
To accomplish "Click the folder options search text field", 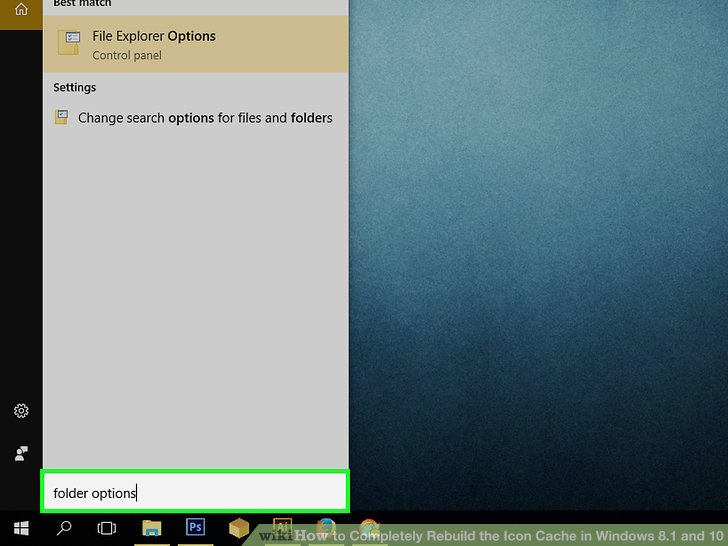I will (195, 492).
